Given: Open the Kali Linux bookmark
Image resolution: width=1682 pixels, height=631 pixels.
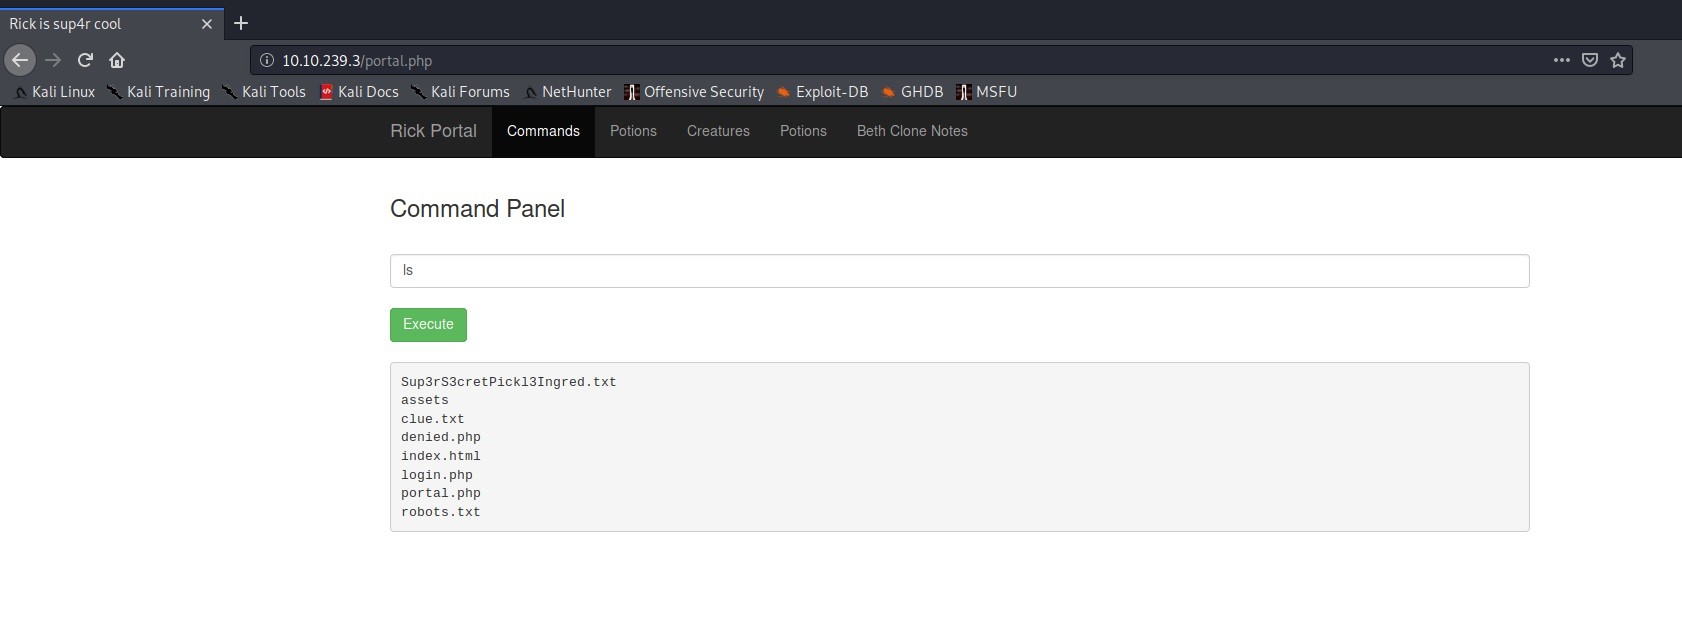Looking at the screenshot, I should (x=55, y=92).
